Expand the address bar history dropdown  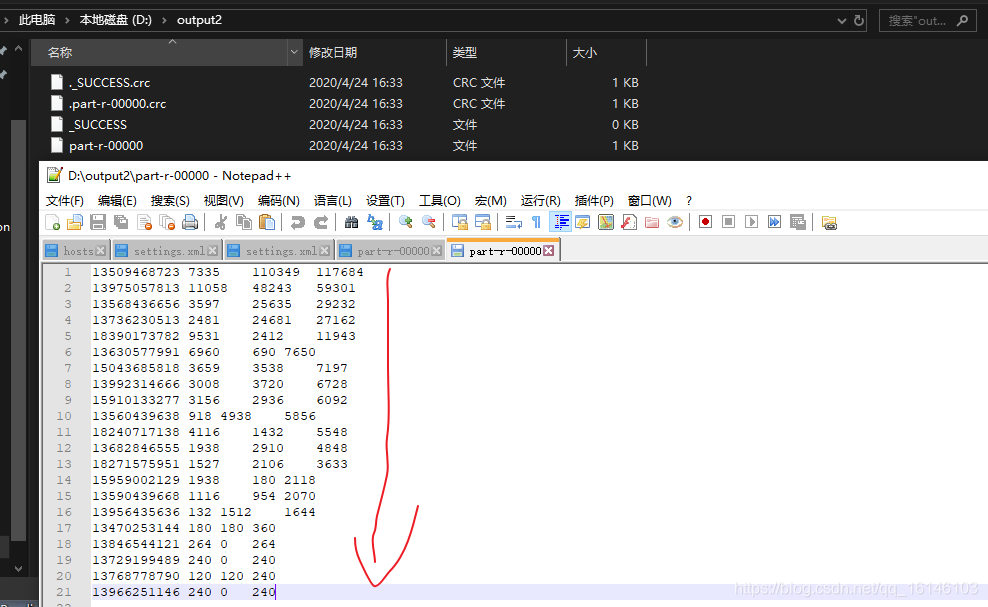click(x=842, y=21)
